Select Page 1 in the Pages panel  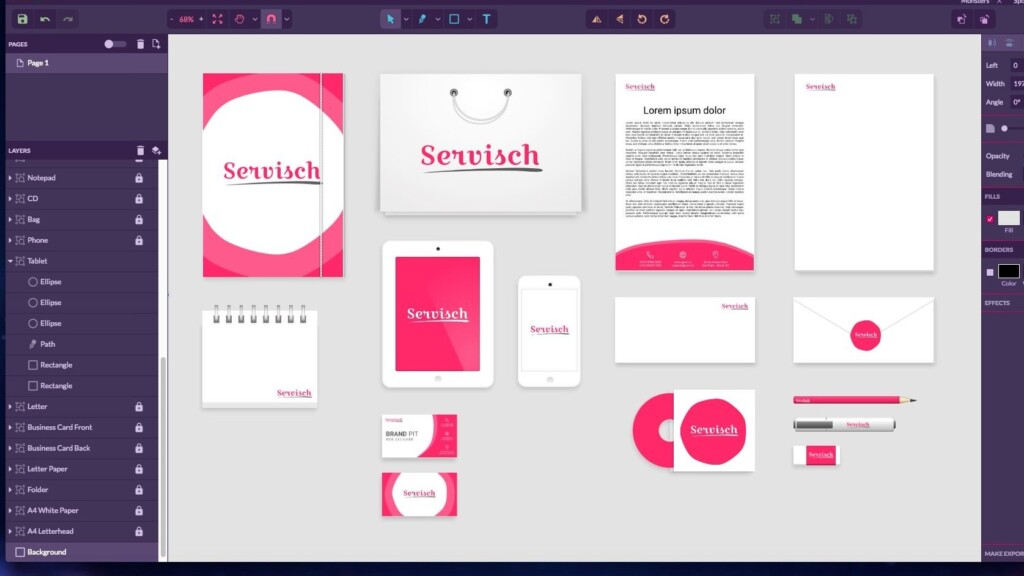click(86, 63)
